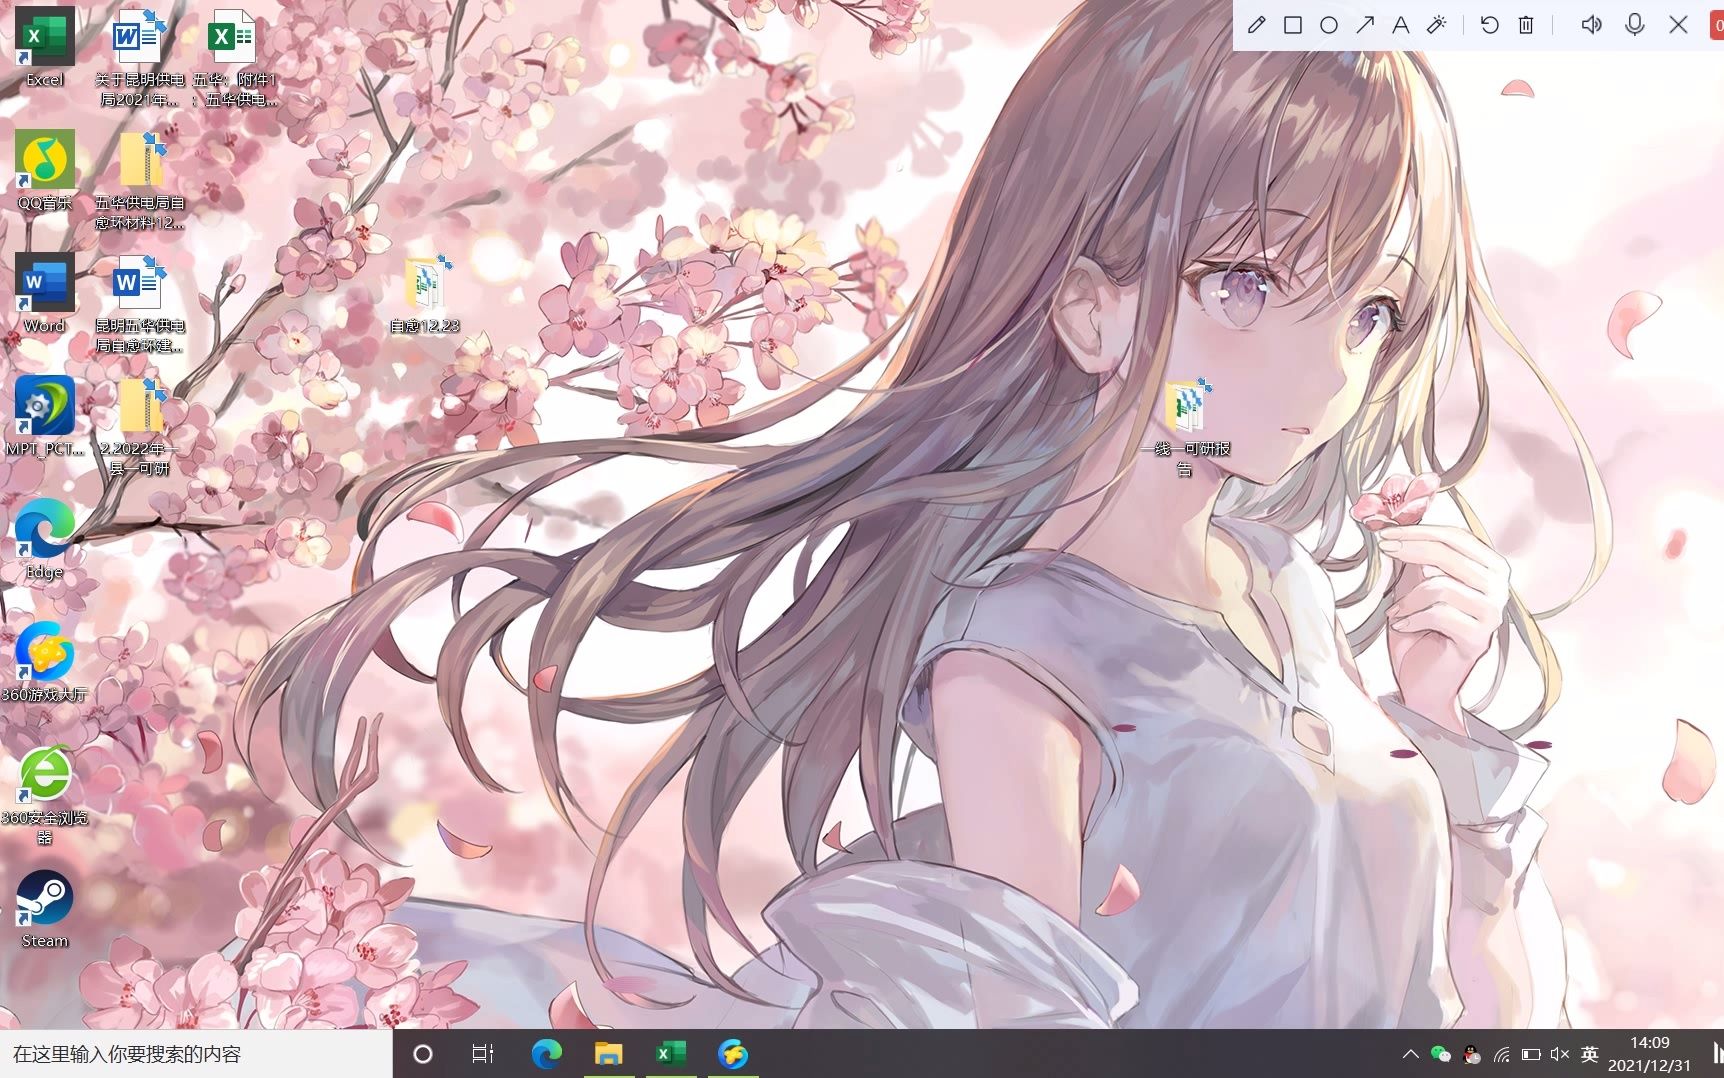This screenshot has width=1724, height=1078.
Task: Click the red recording indicator button
Action: [1717, 25]
